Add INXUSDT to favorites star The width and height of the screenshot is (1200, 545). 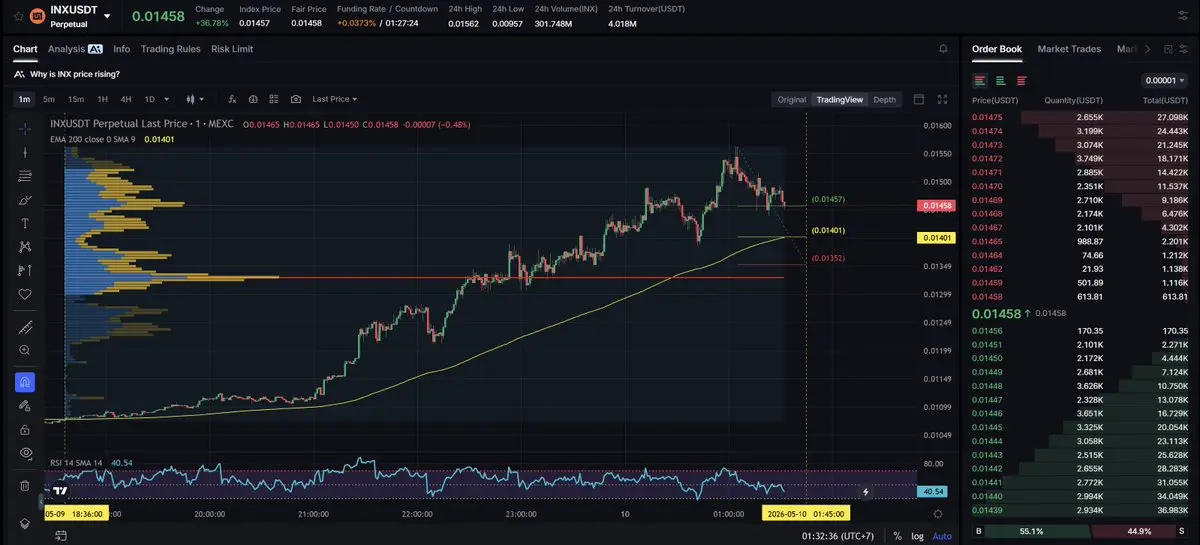point(16,16)
